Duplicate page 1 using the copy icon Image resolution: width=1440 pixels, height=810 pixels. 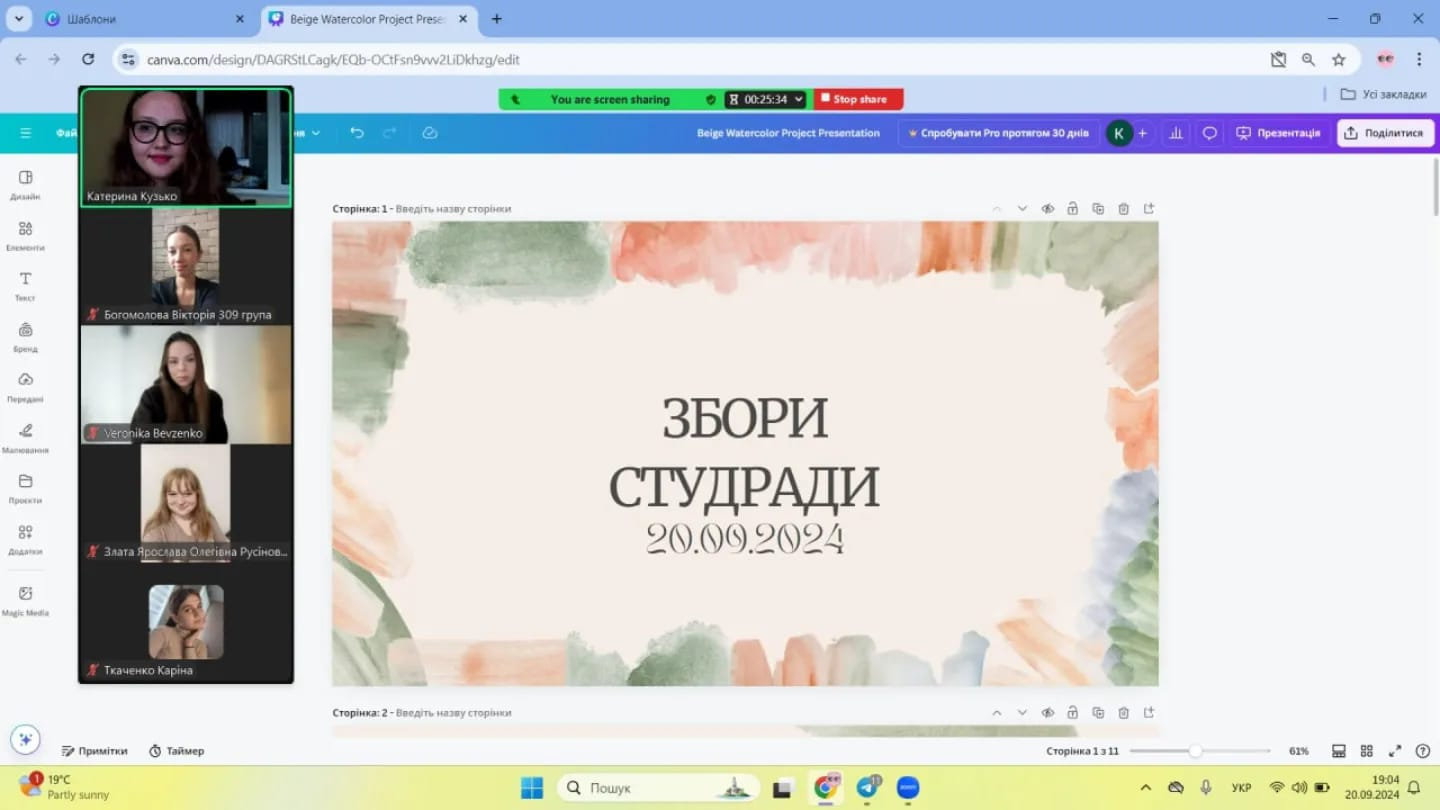[1098, 209]
